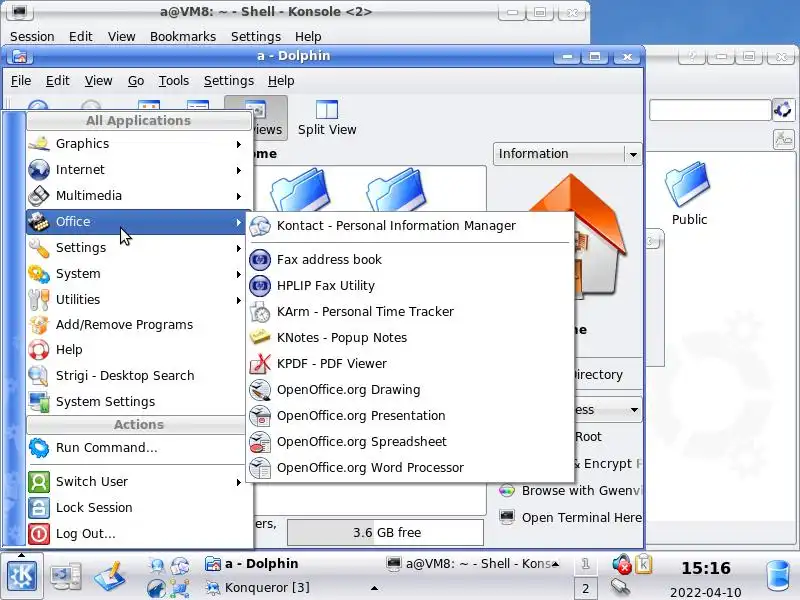The image size is (800, 600).
Task: Launch HPLIP Fax Utility
Action: coord(410,286)
